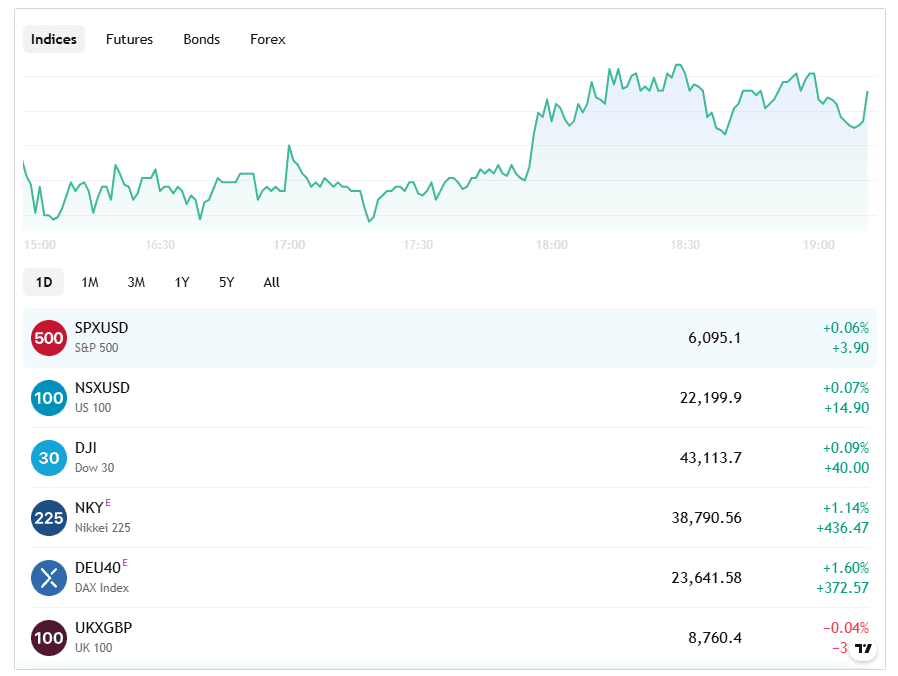Viewport: 898px width, 676px height.
Task: Click the +436.47 point change value
Action: pos(842,528)
